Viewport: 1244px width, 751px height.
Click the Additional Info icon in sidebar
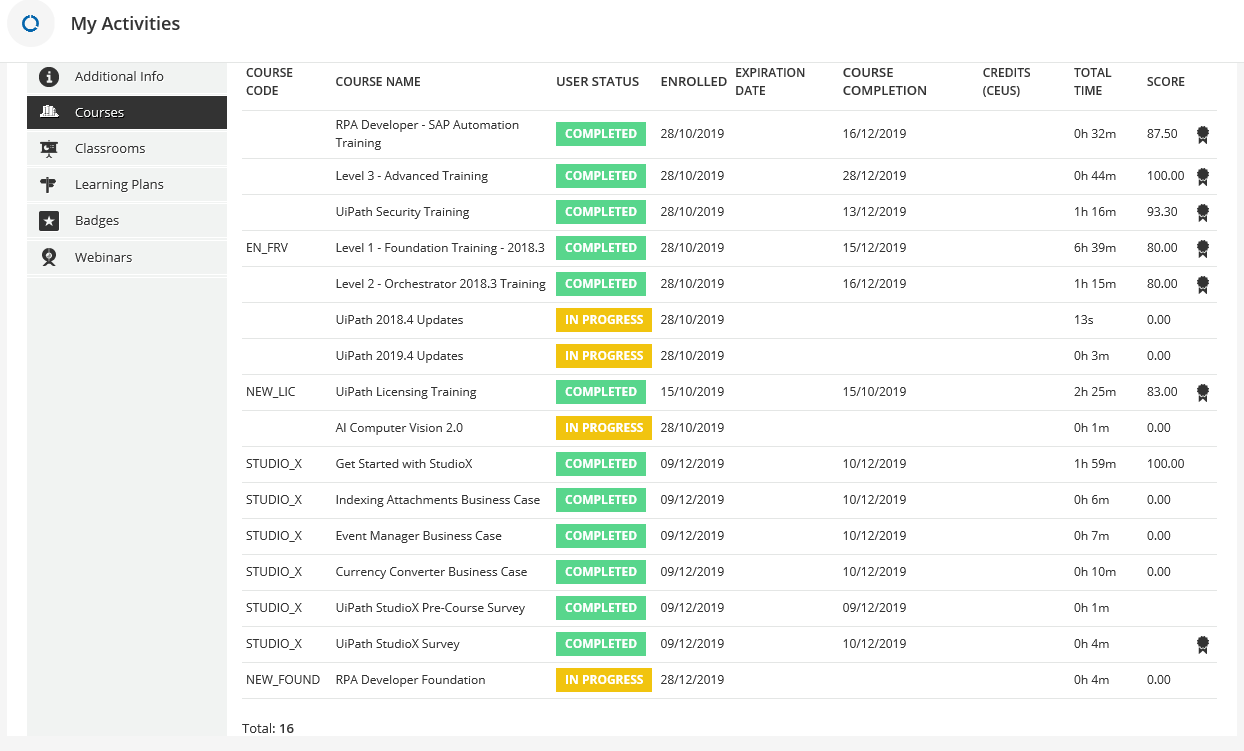(x=49, y=76)
